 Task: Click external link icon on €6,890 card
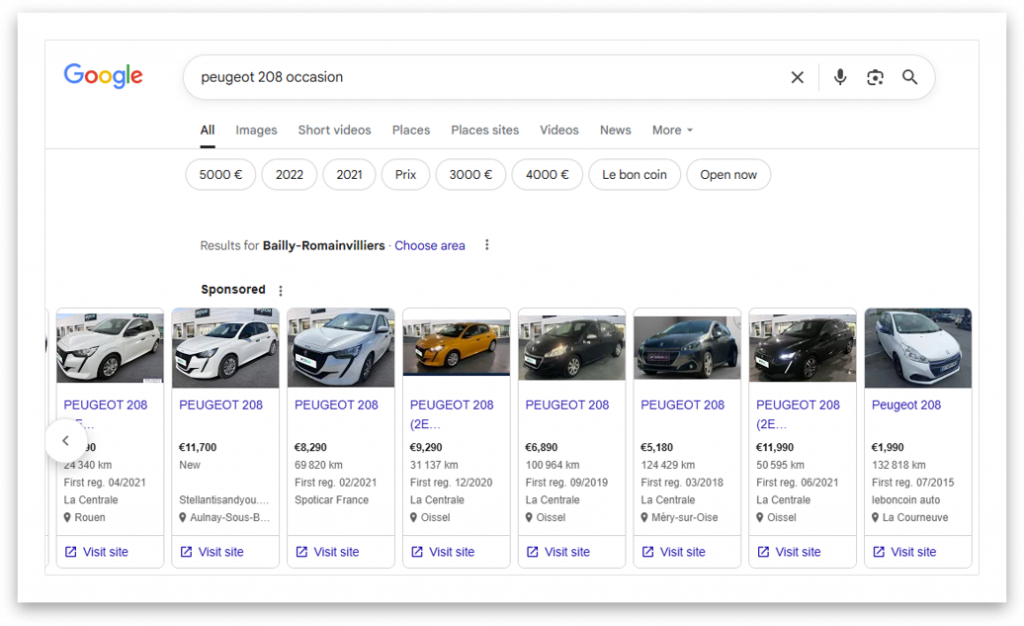point(532,552)
